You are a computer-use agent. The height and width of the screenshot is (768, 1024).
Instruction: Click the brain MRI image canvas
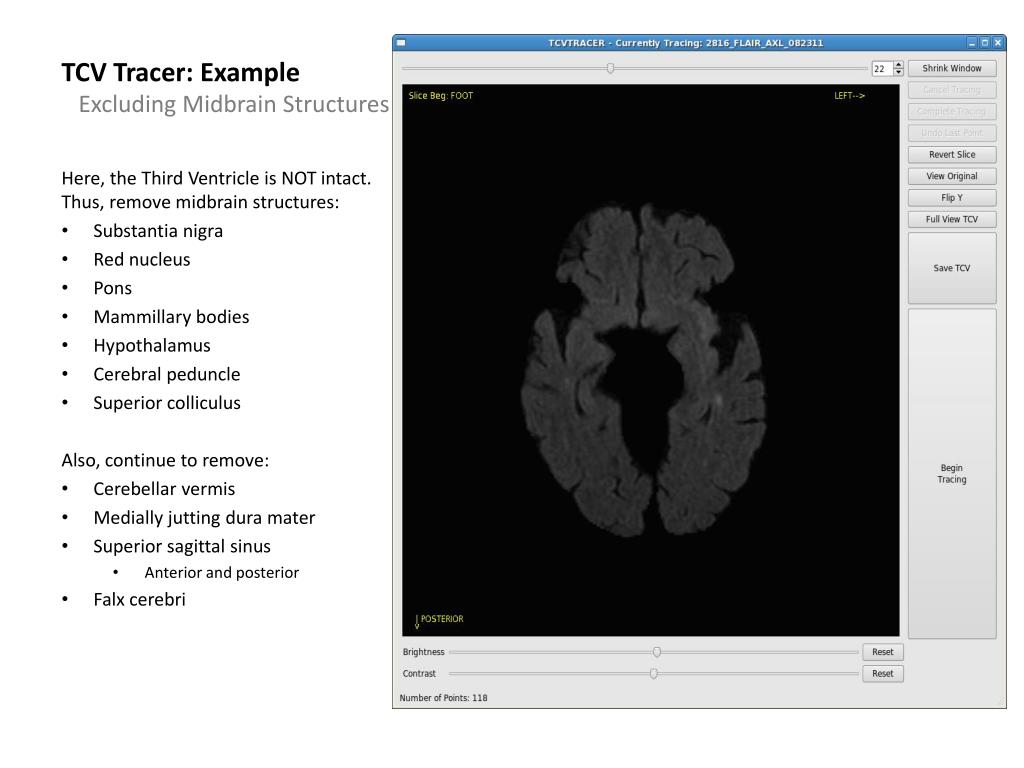(x=650, y=360)
